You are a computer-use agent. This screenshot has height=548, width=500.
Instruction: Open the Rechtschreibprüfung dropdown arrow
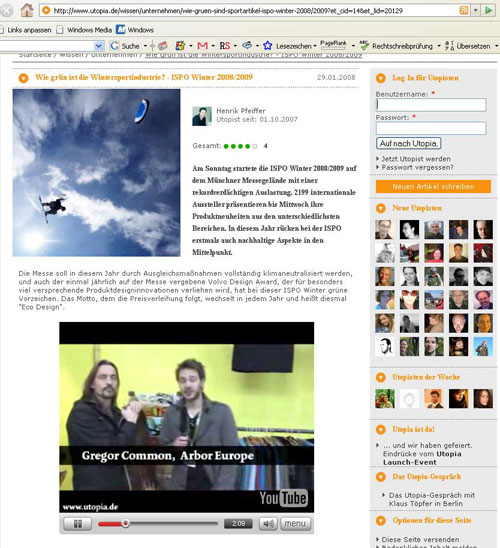(439, 46)
